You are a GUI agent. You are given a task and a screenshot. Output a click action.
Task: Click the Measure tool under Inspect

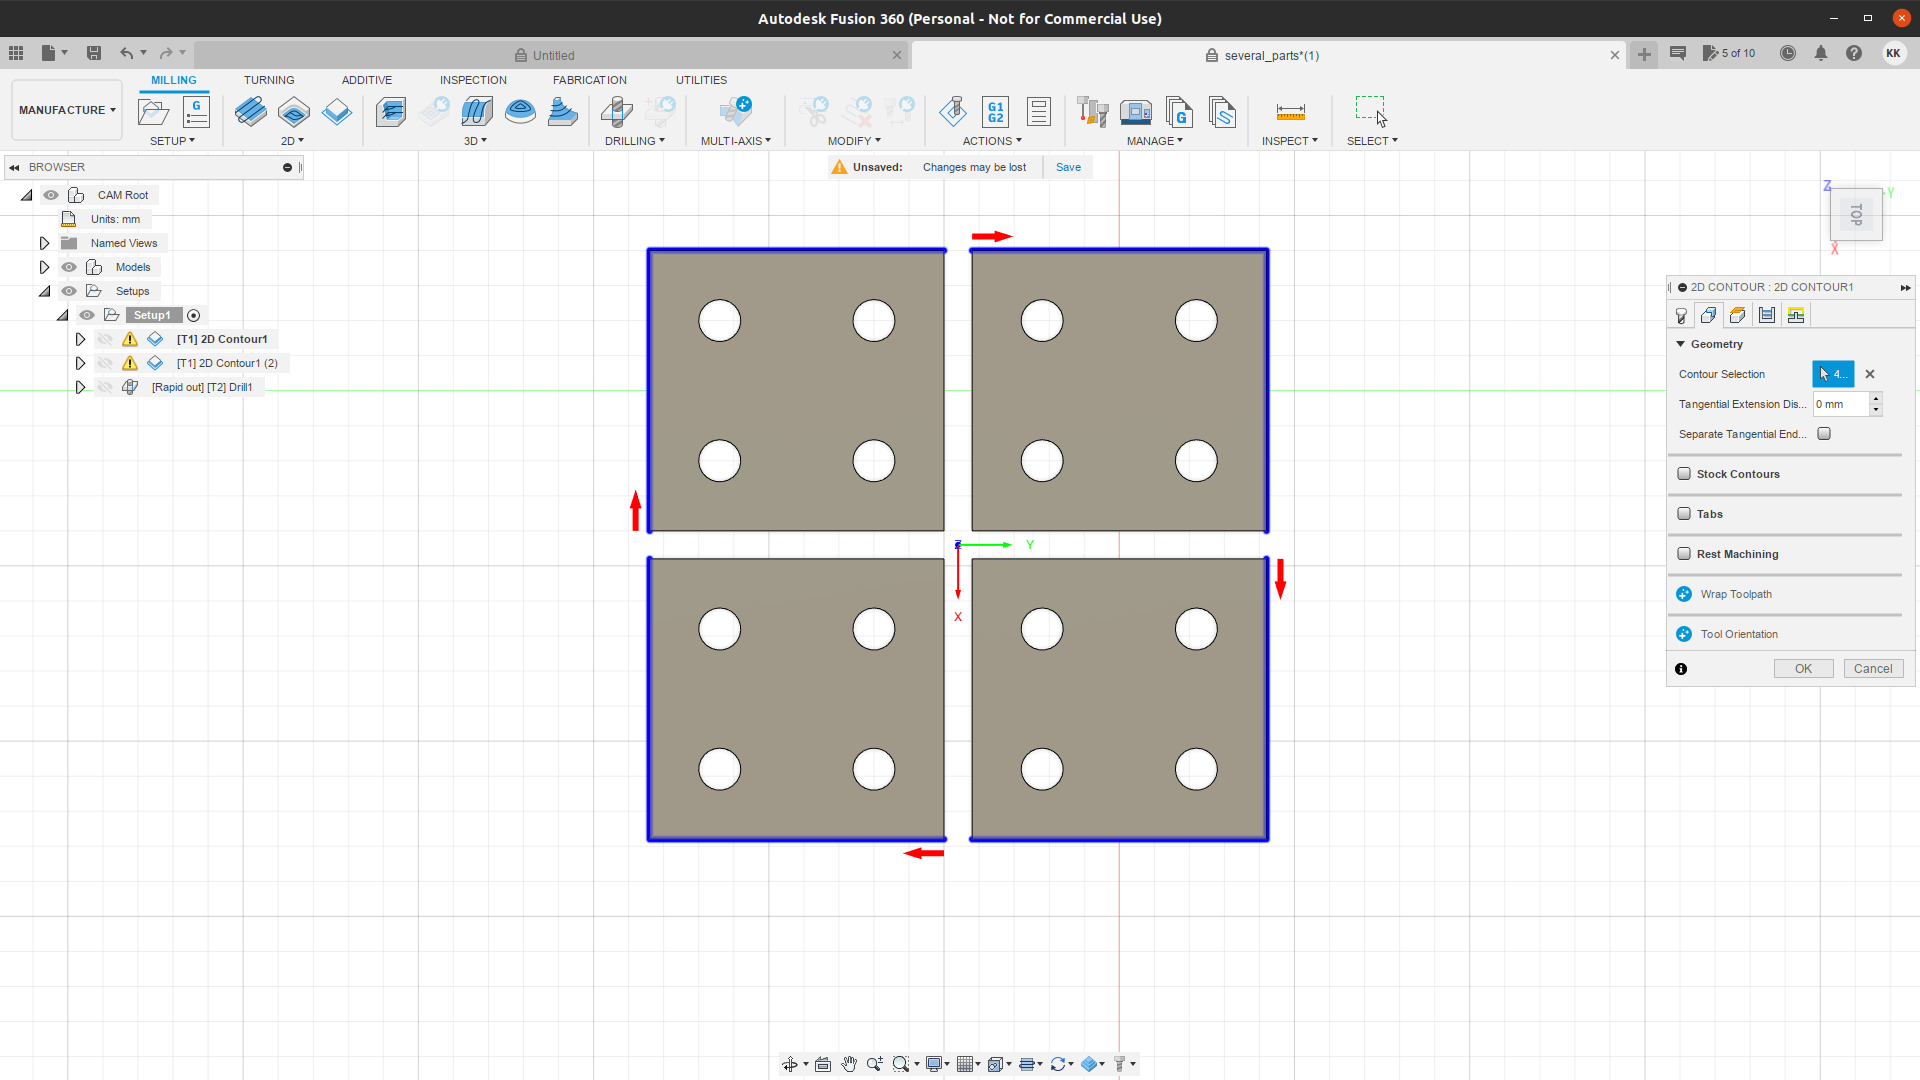(1290, 111)
